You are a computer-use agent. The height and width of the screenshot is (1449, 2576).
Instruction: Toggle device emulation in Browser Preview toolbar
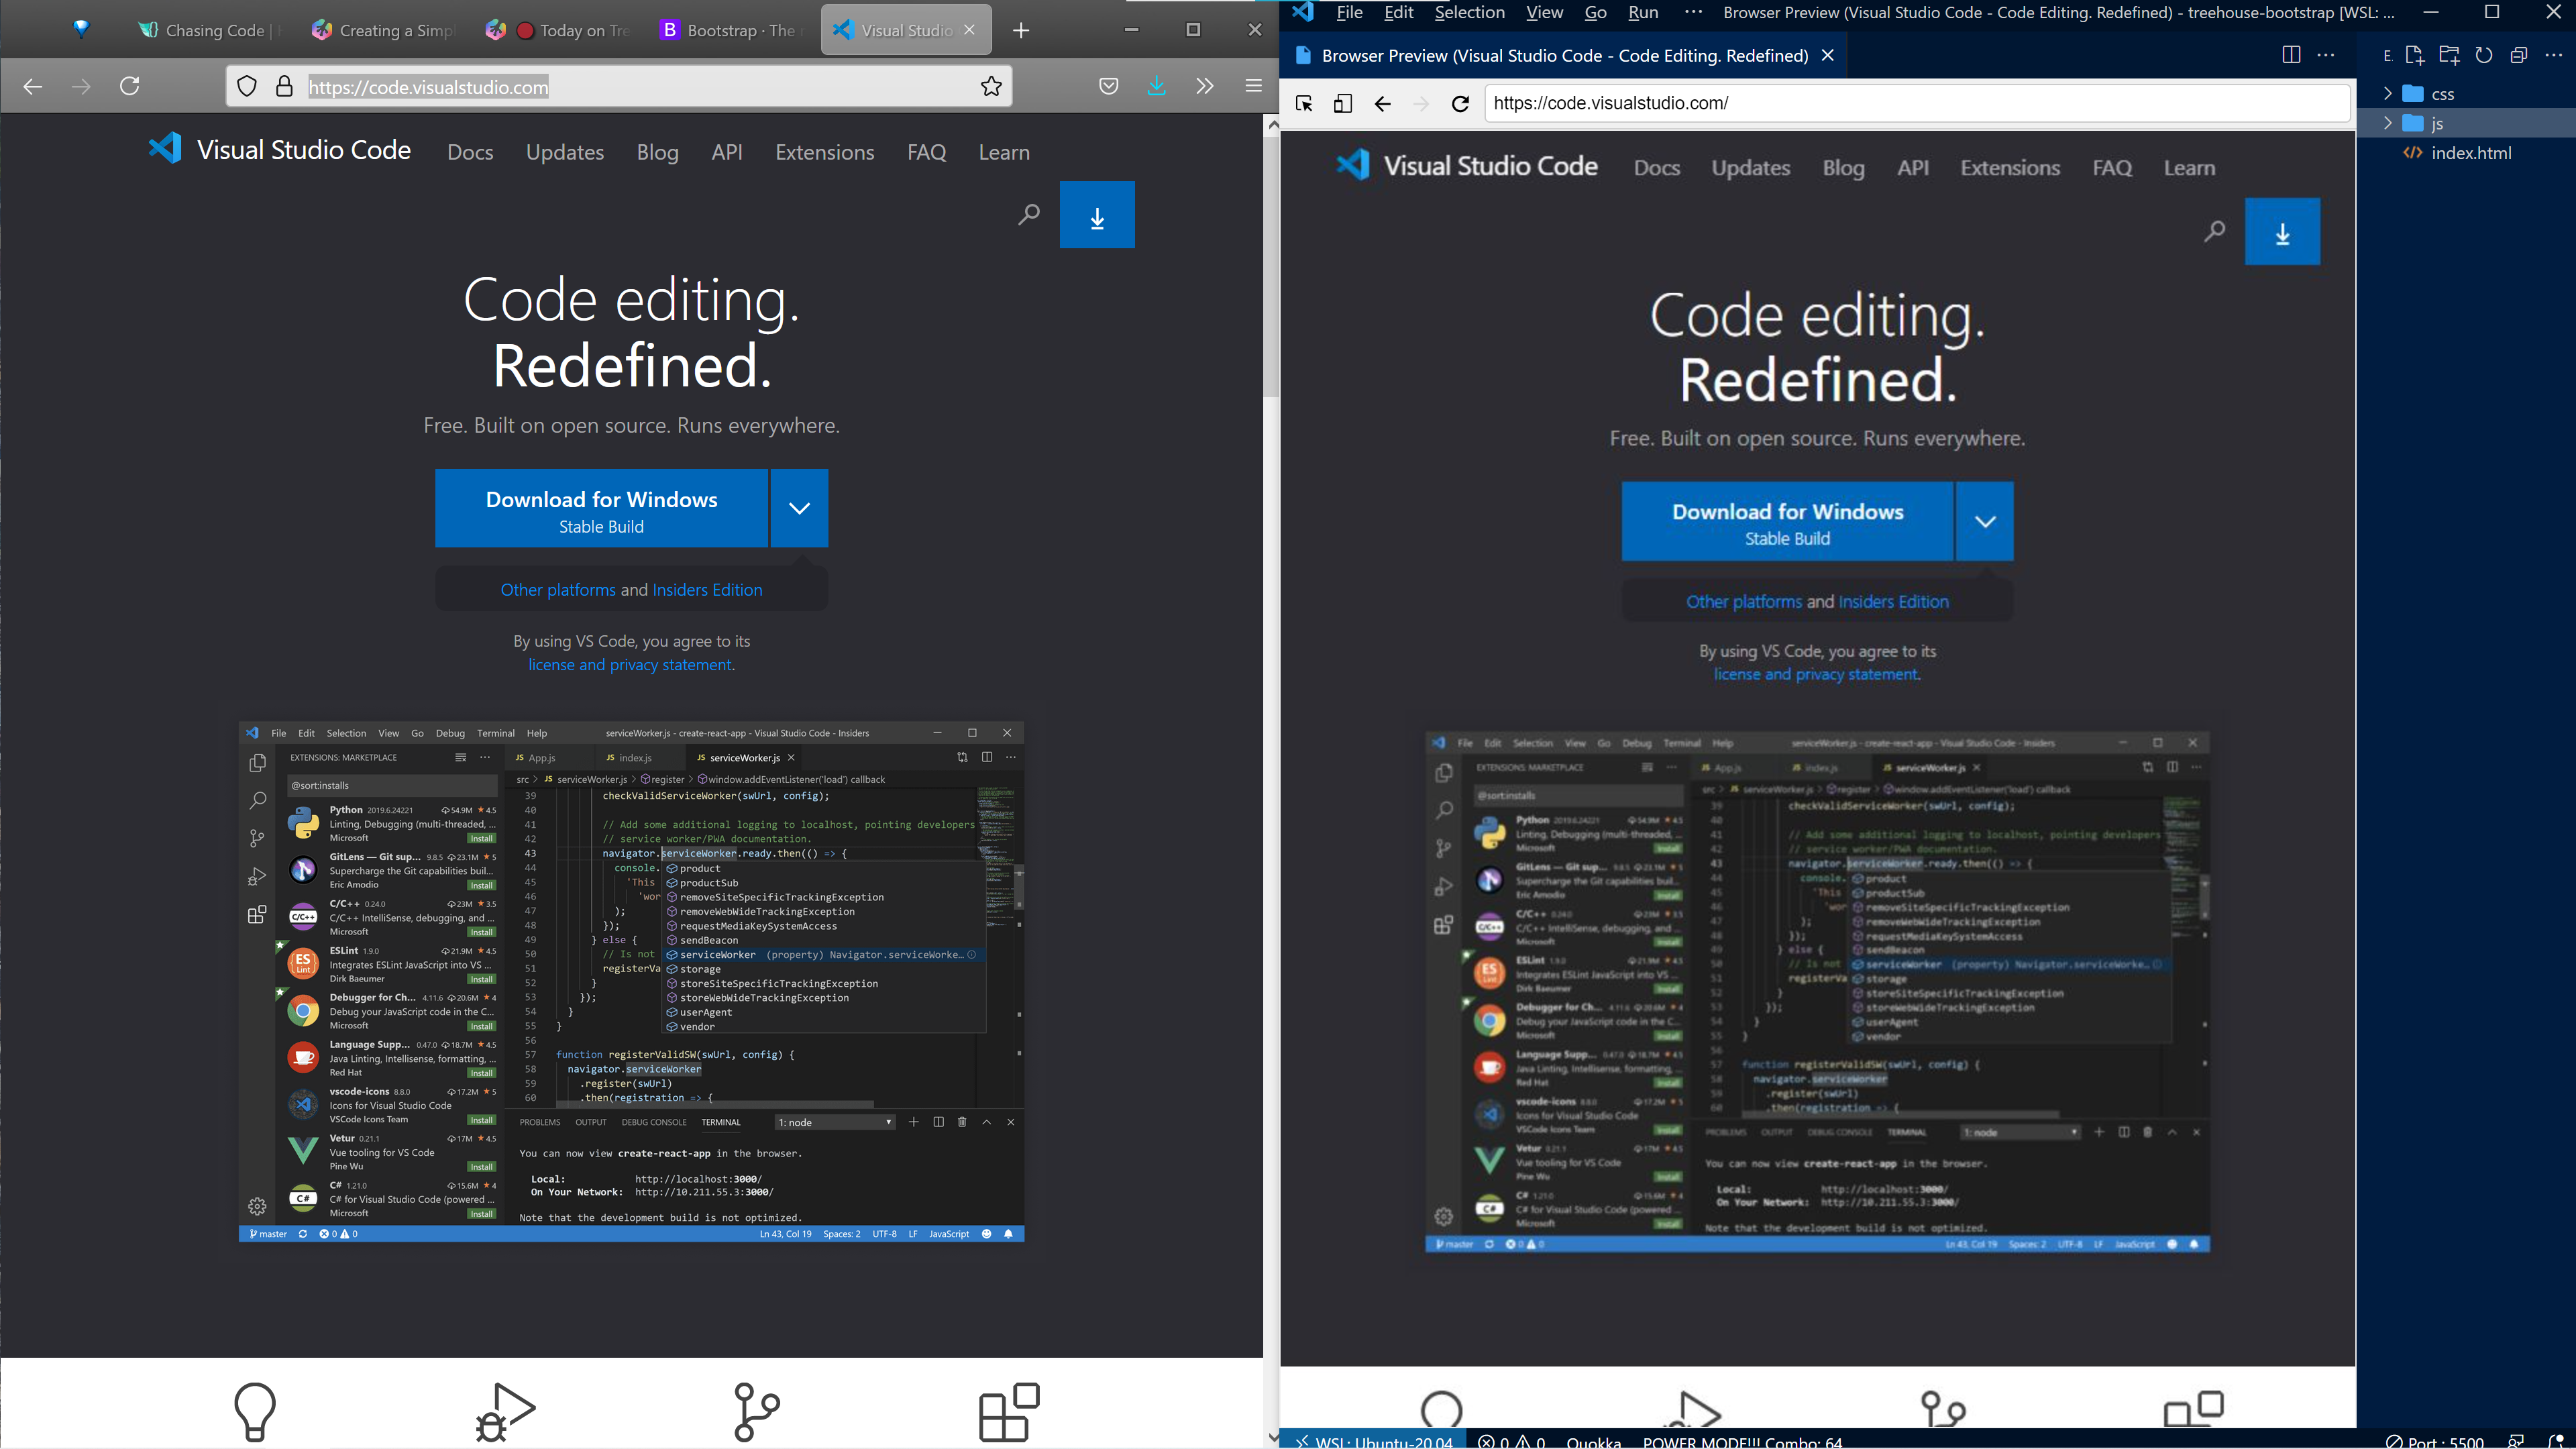click(x=1343, y=103)
